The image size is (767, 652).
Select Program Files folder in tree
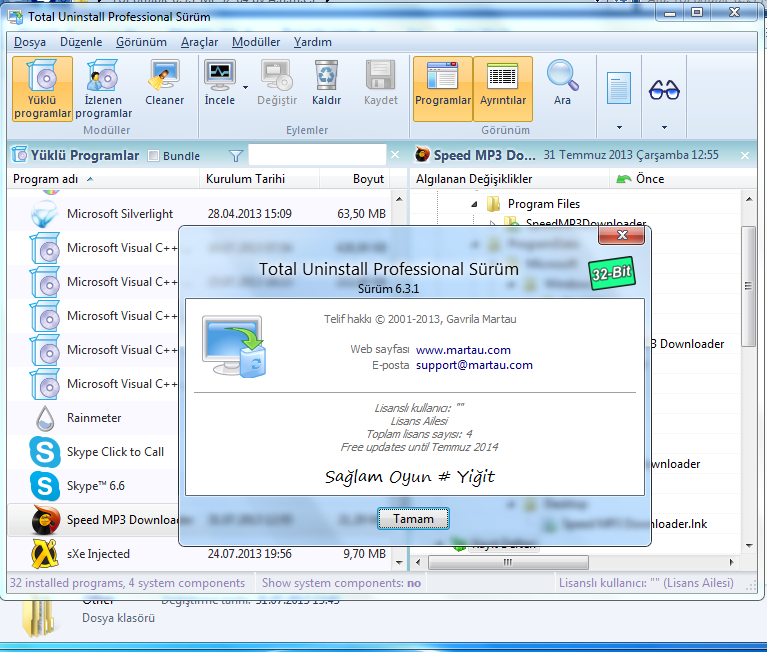pos(543,204)
